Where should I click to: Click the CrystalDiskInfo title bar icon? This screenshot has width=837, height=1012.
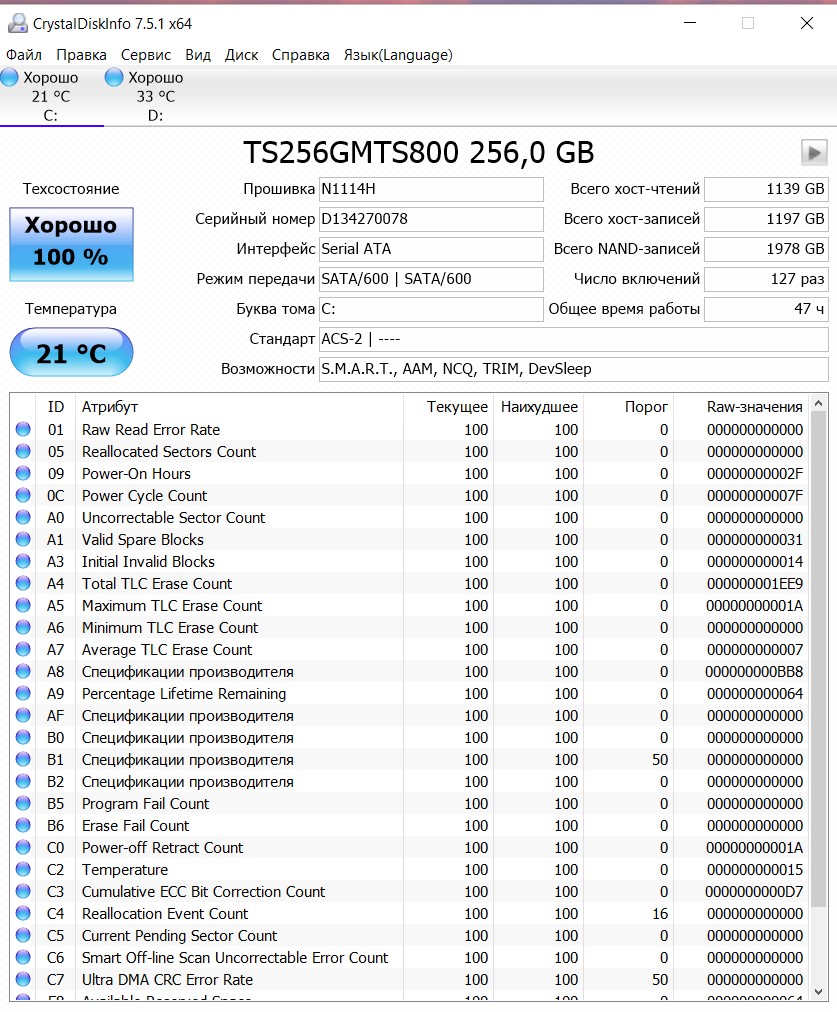(17, 24)
